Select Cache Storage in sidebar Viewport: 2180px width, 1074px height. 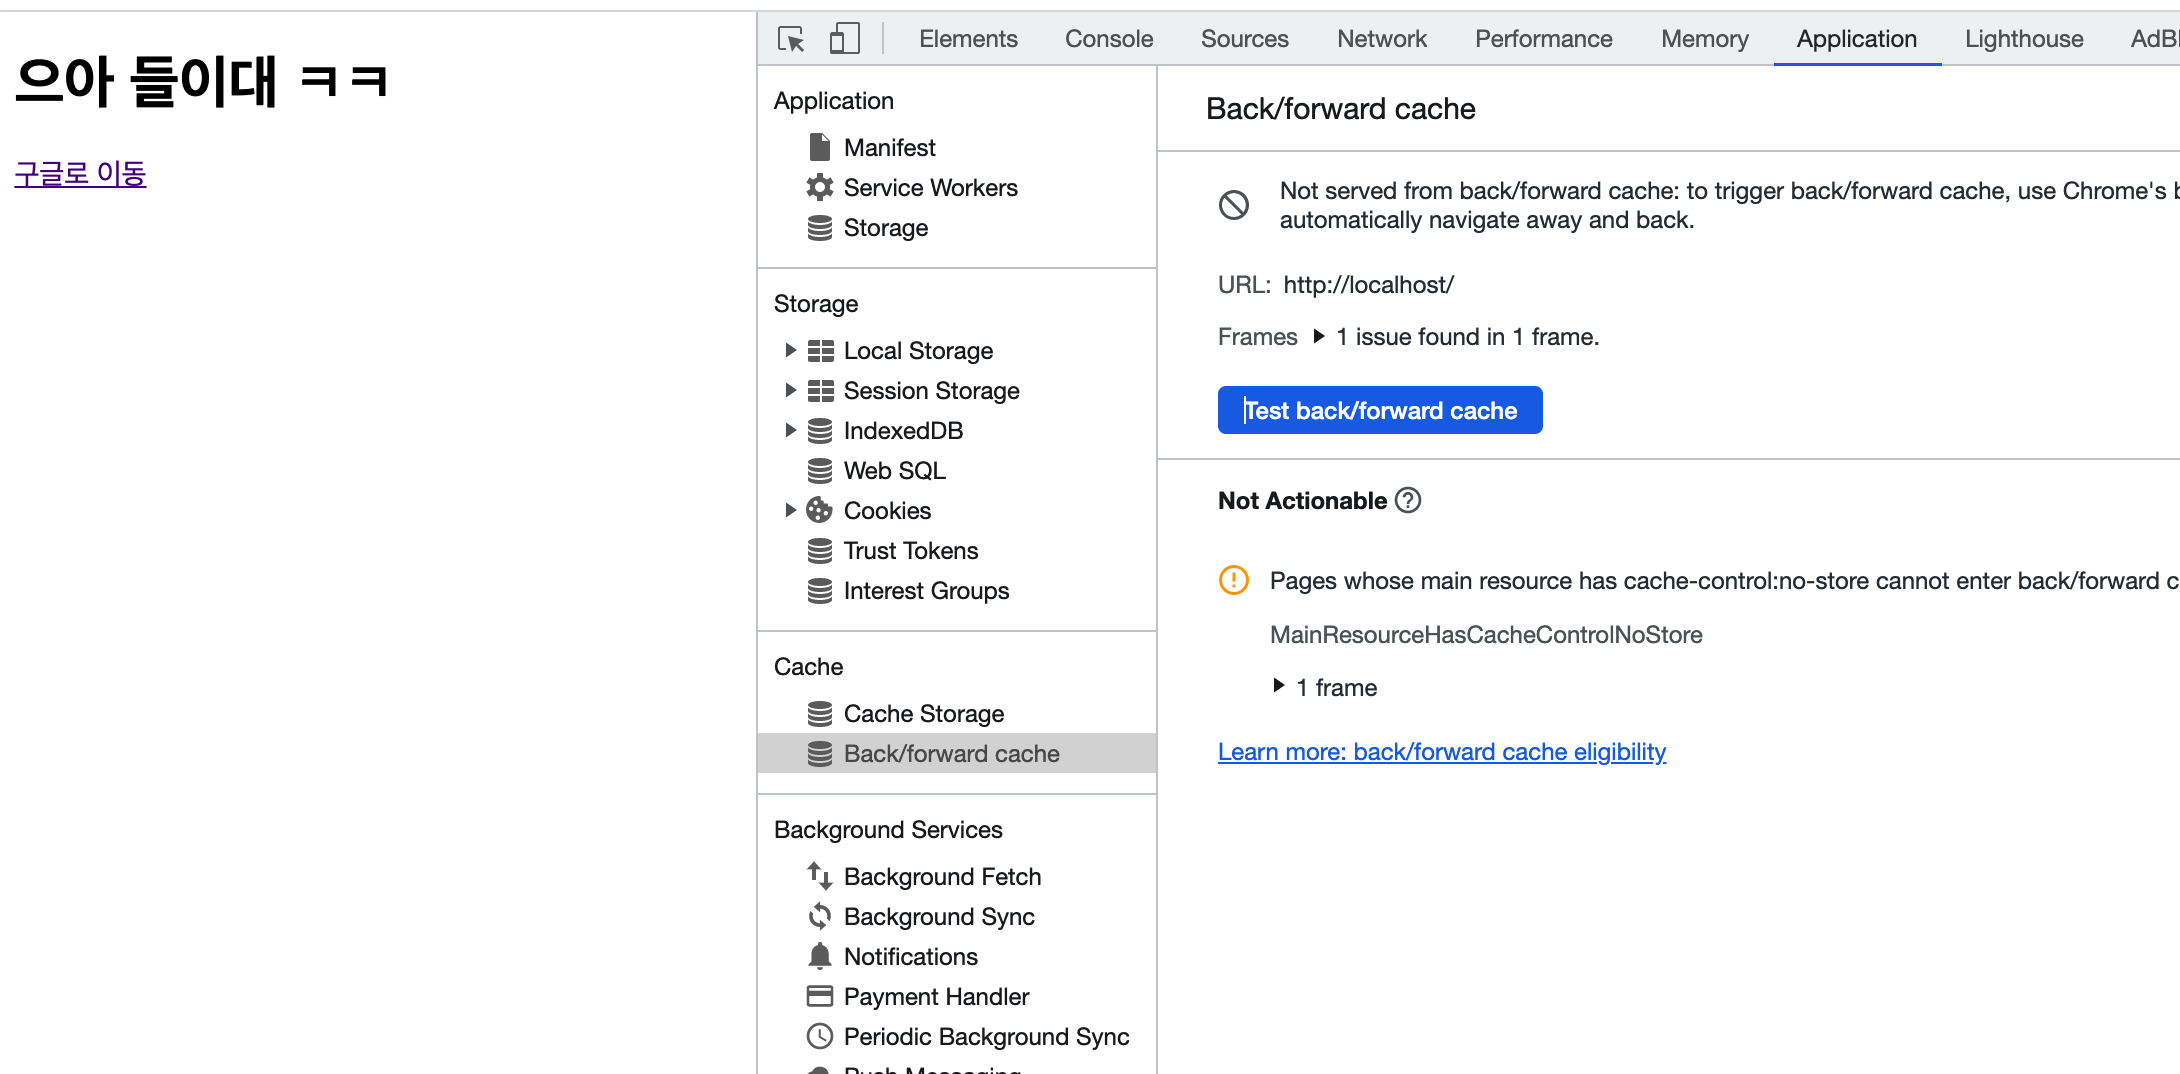pyautogui.click(x=923, y=713)
